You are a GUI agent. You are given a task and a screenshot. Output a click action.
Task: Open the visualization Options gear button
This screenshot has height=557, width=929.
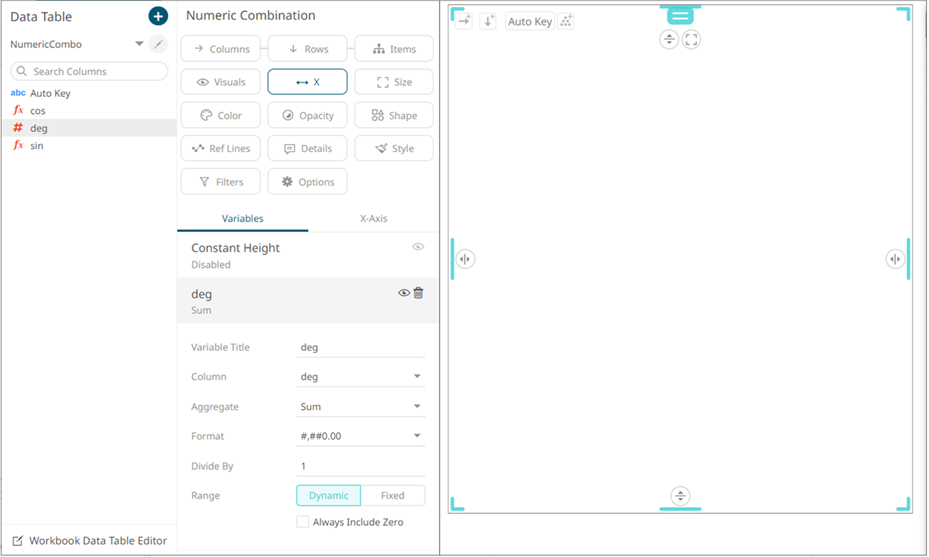click(x=307, y=181)
